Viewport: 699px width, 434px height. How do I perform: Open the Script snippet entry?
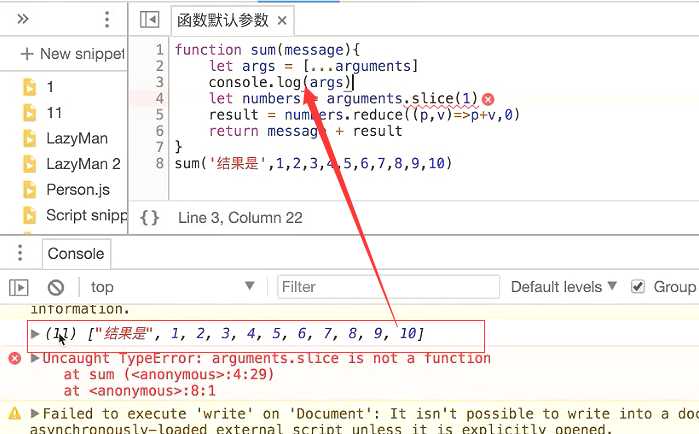pyautogui.click(x=86, y=216)
